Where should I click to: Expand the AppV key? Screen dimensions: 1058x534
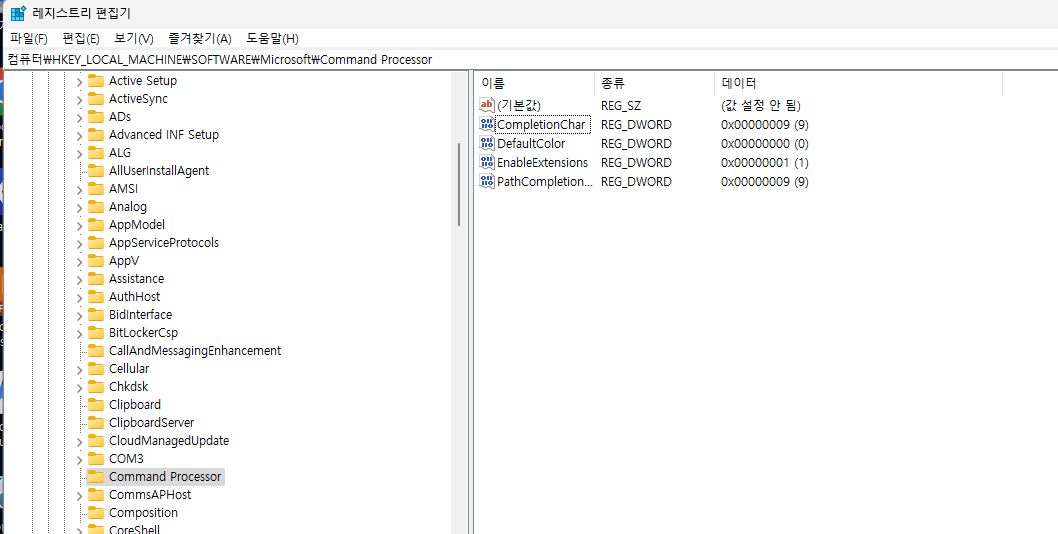click(x=79, y=261)
